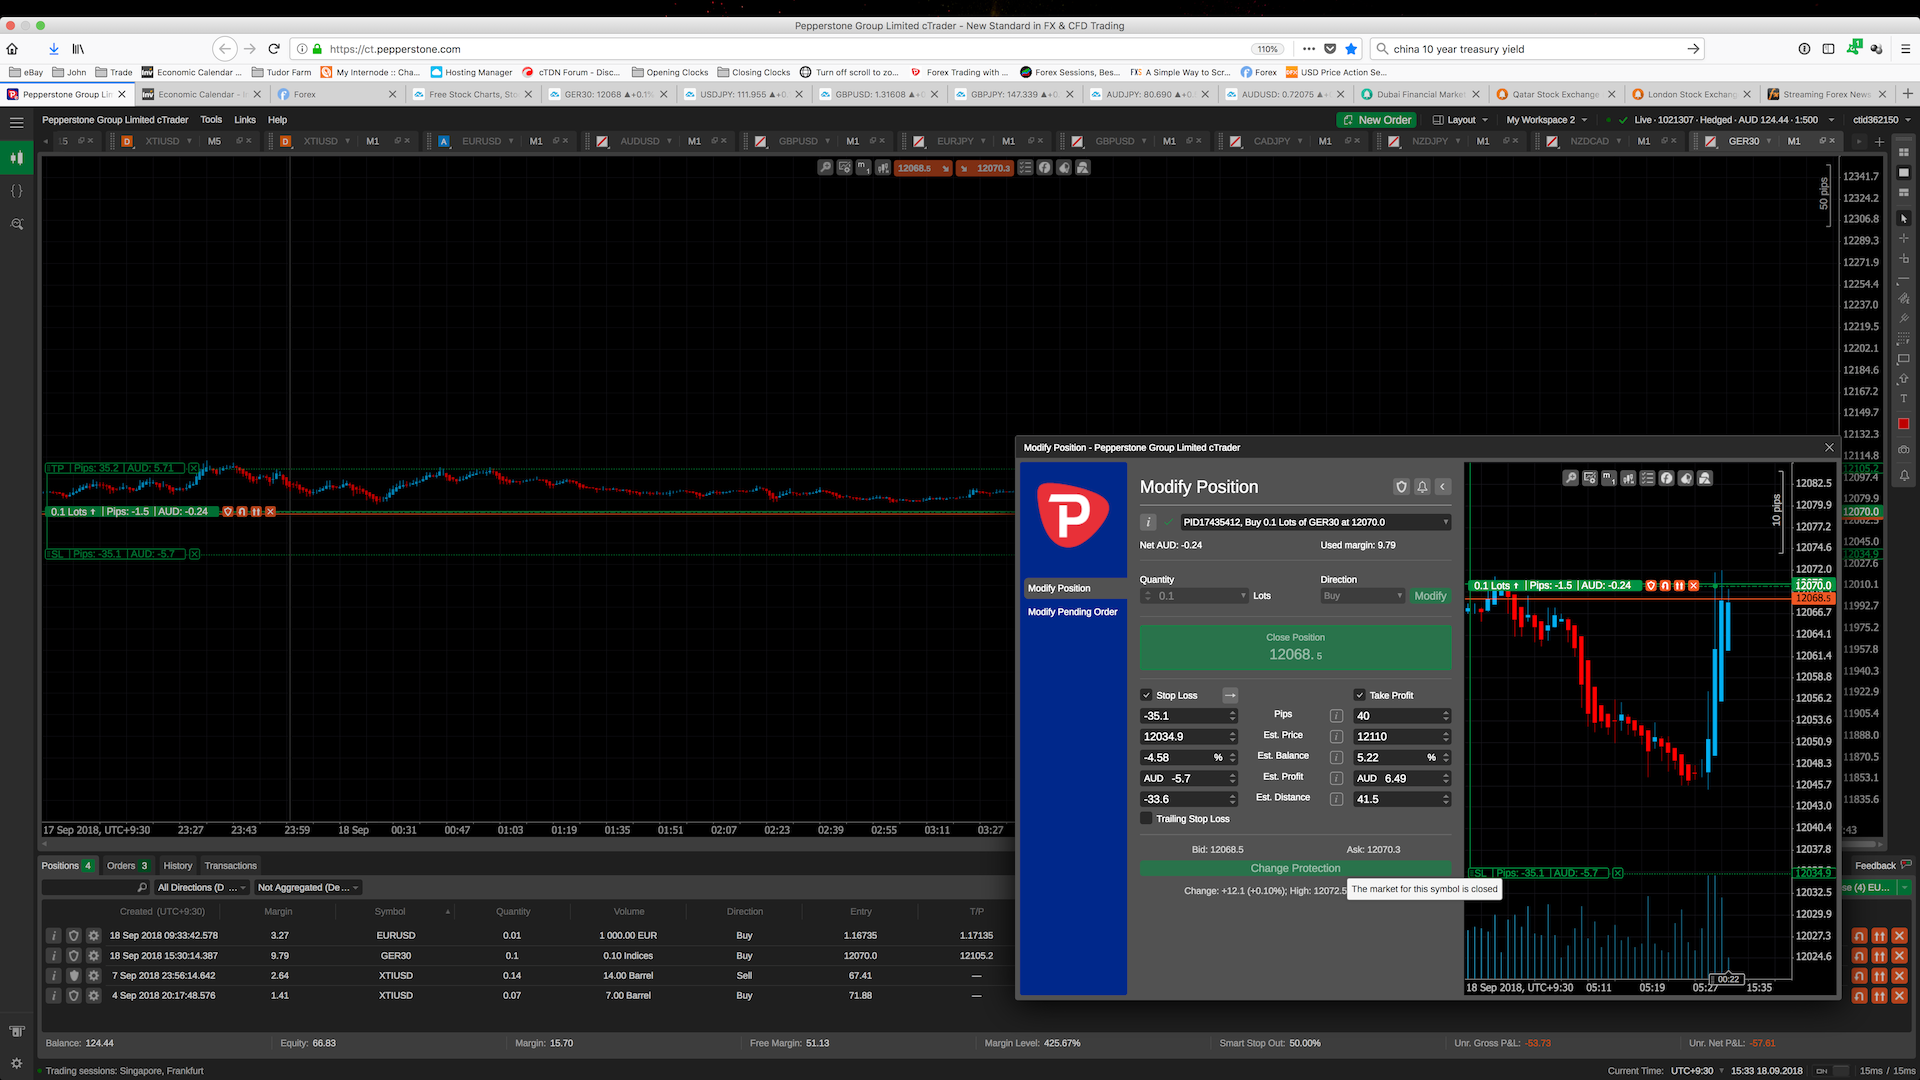Click the positions search field
The height and width of the screenshot is (1080, 1920).
tap(95, 888)
